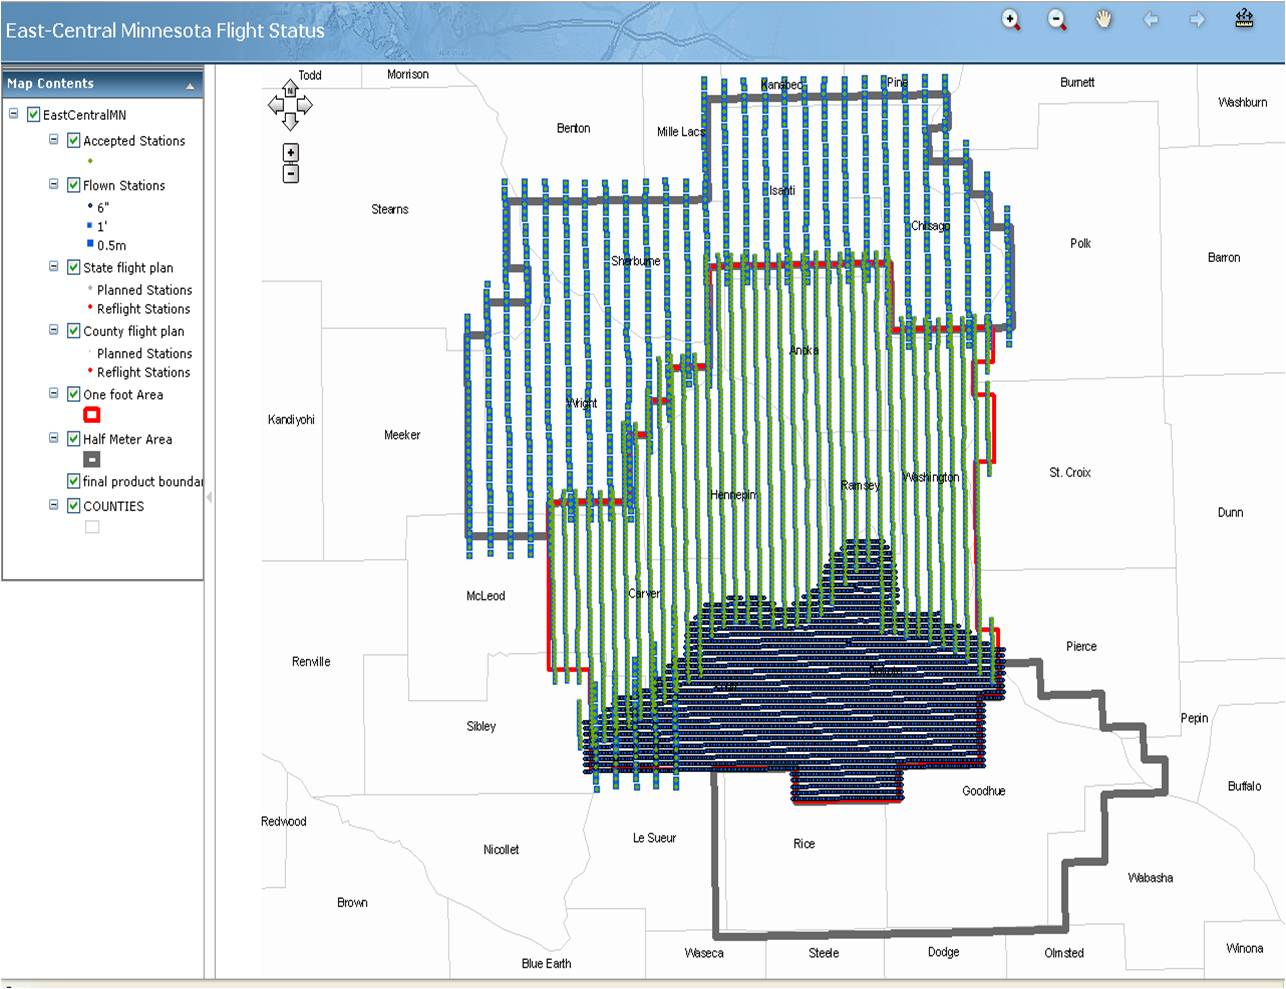Viewport: 1286px width, 989px height.
Task: Pan map east with right arrow
Action: (x=305, y=105)
